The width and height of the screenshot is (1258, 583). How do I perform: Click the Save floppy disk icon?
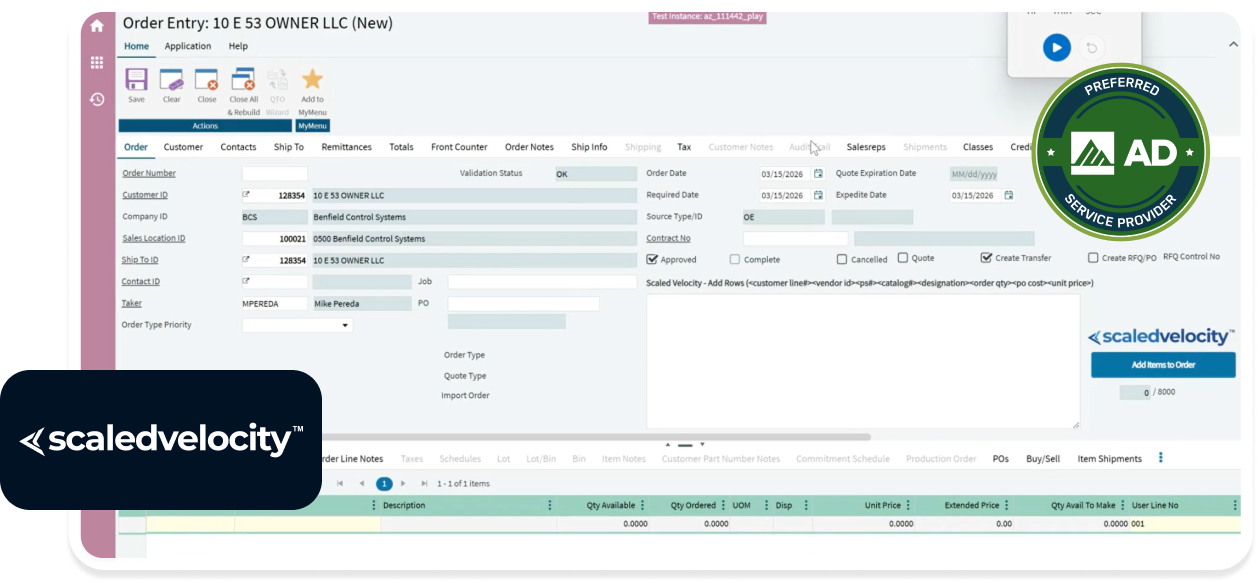[136, 80]
